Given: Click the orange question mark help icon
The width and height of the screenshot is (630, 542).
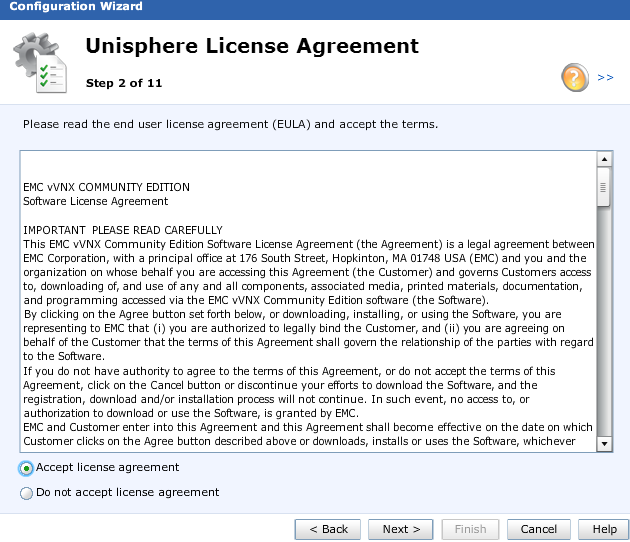Looking at the screenshot, I should pos(575,77).
